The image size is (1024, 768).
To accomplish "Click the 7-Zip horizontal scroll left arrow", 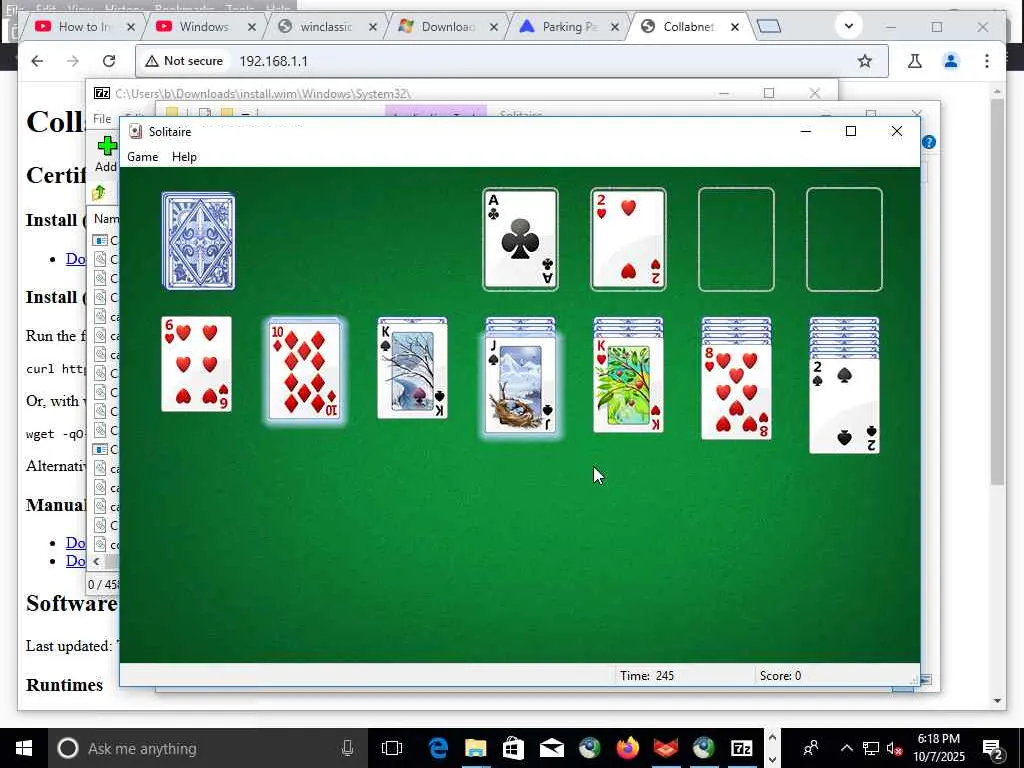I will pyautogui.click(x=97, y=561).
